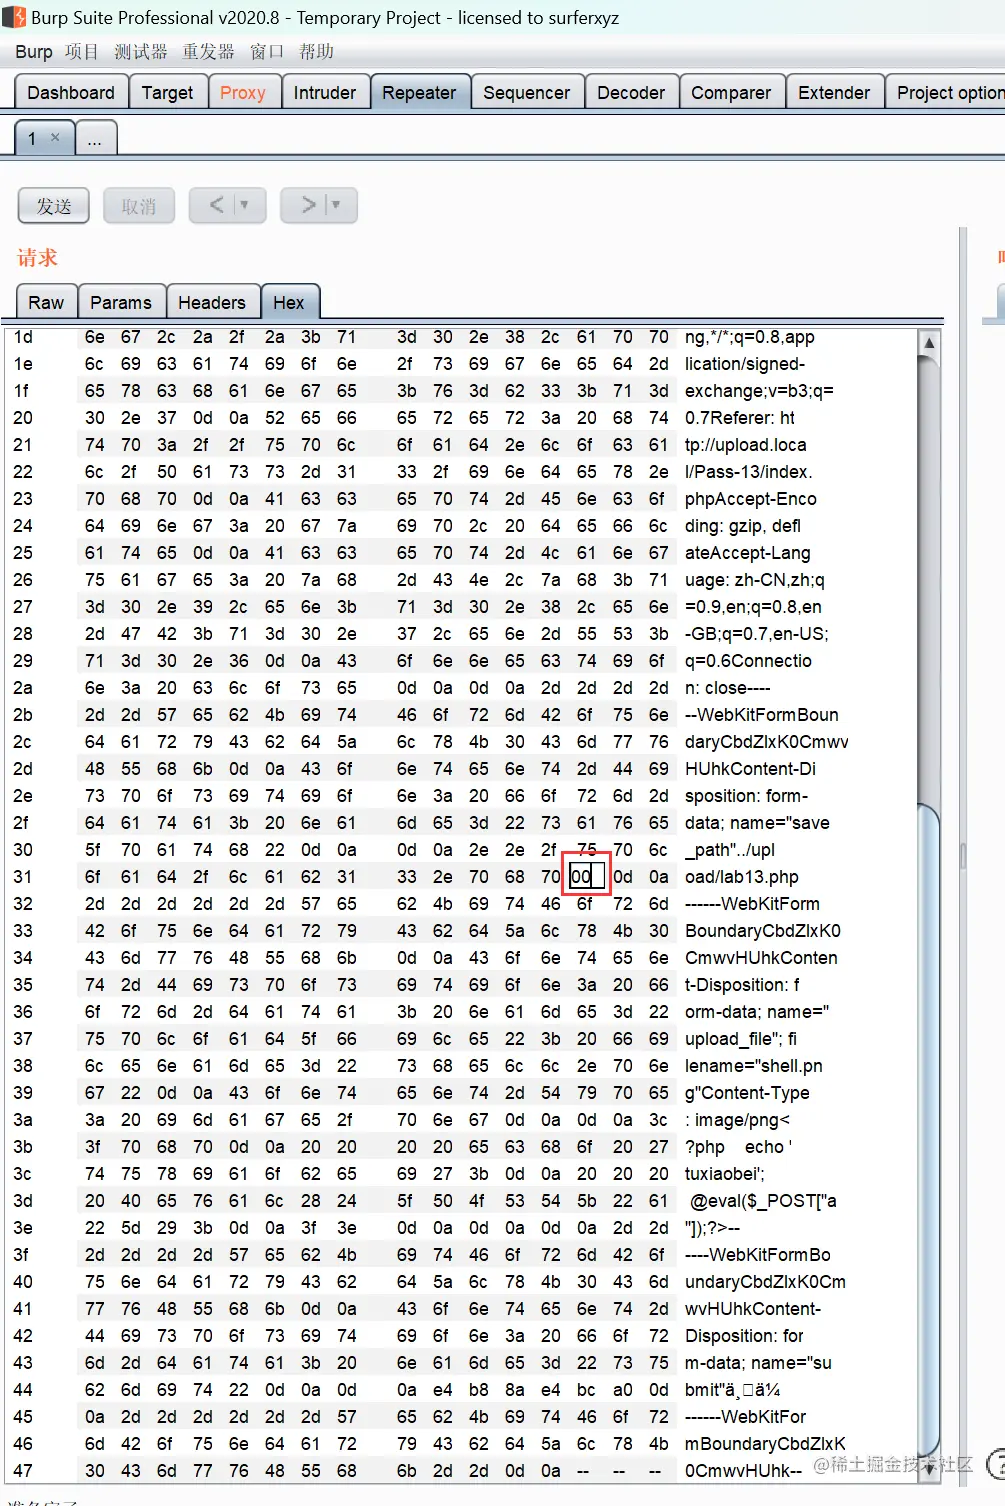This screenshot has width=1005, height=1506.
Task: Add a new Repeater tab with ...
Action: [95, 138]
